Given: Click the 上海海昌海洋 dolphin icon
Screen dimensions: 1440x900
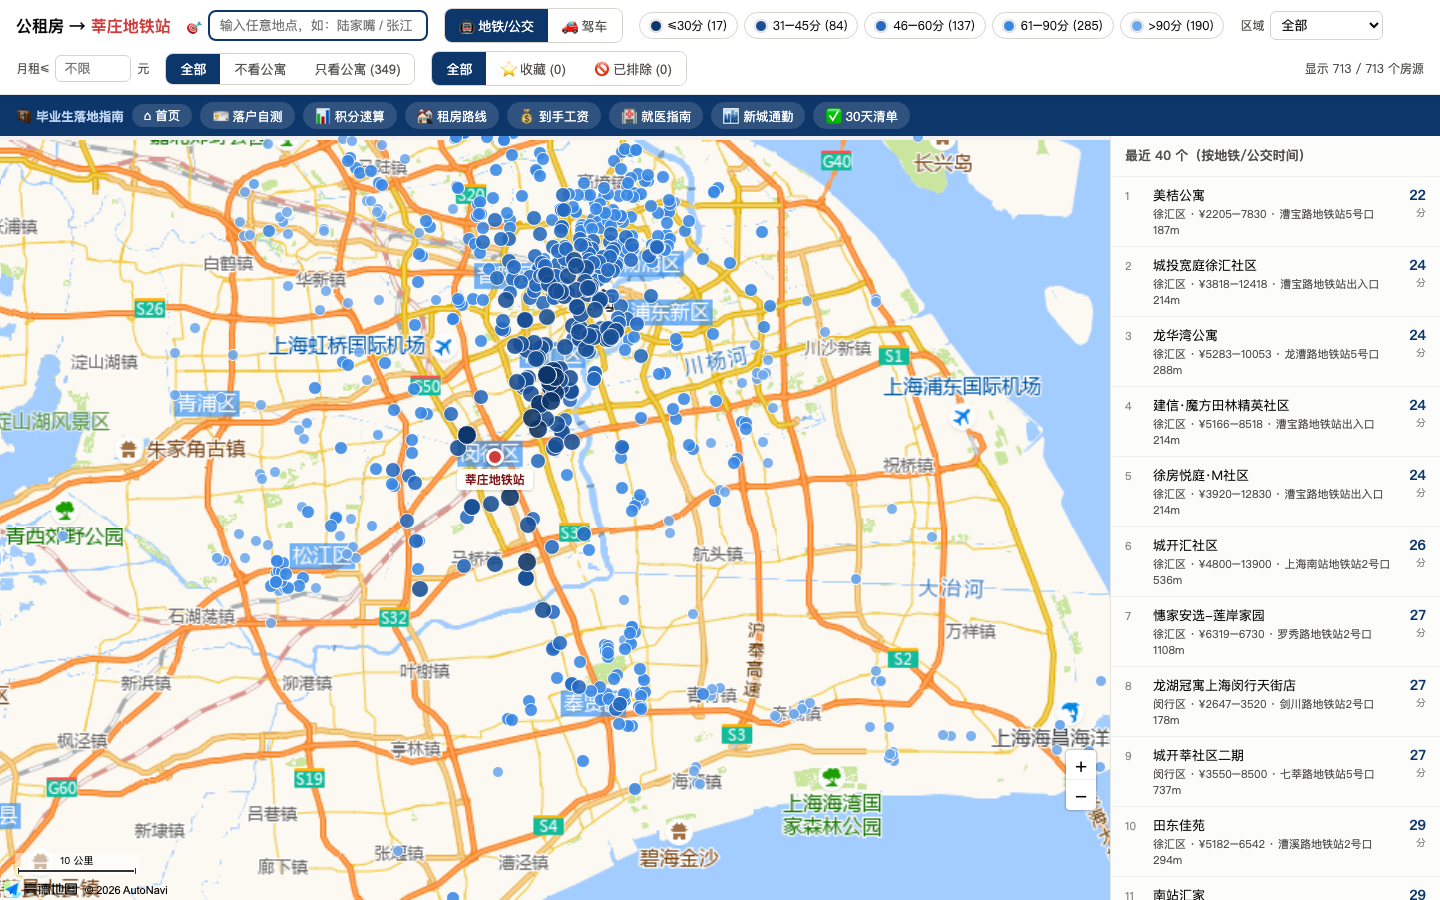Looking at the screenshot, I should (x=1071, y=712).
